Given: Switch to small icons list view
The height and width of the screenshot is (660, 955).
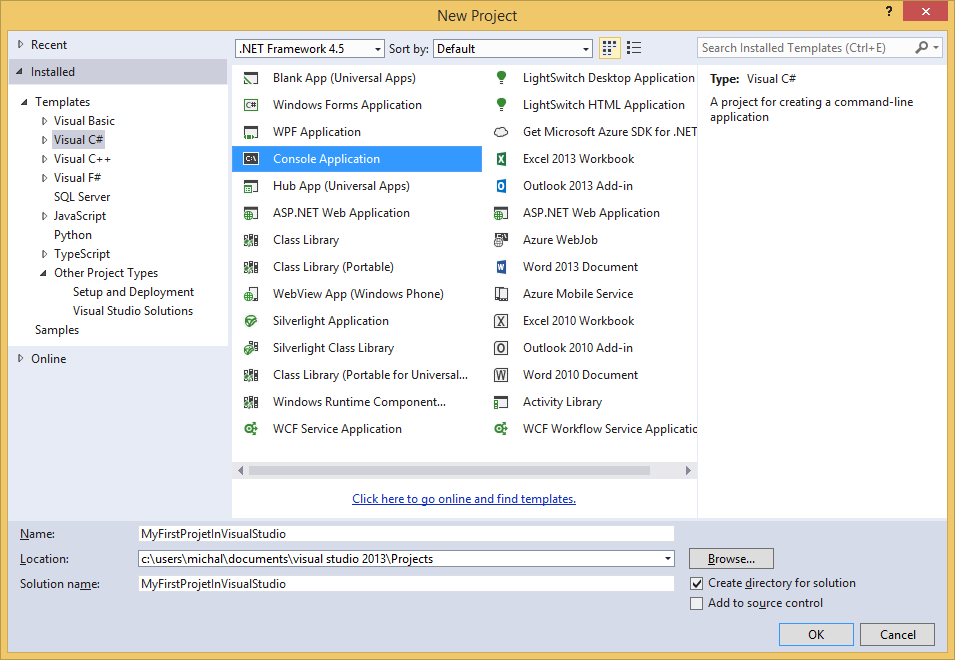Looking at the screenshot, I should click(633, 47).
